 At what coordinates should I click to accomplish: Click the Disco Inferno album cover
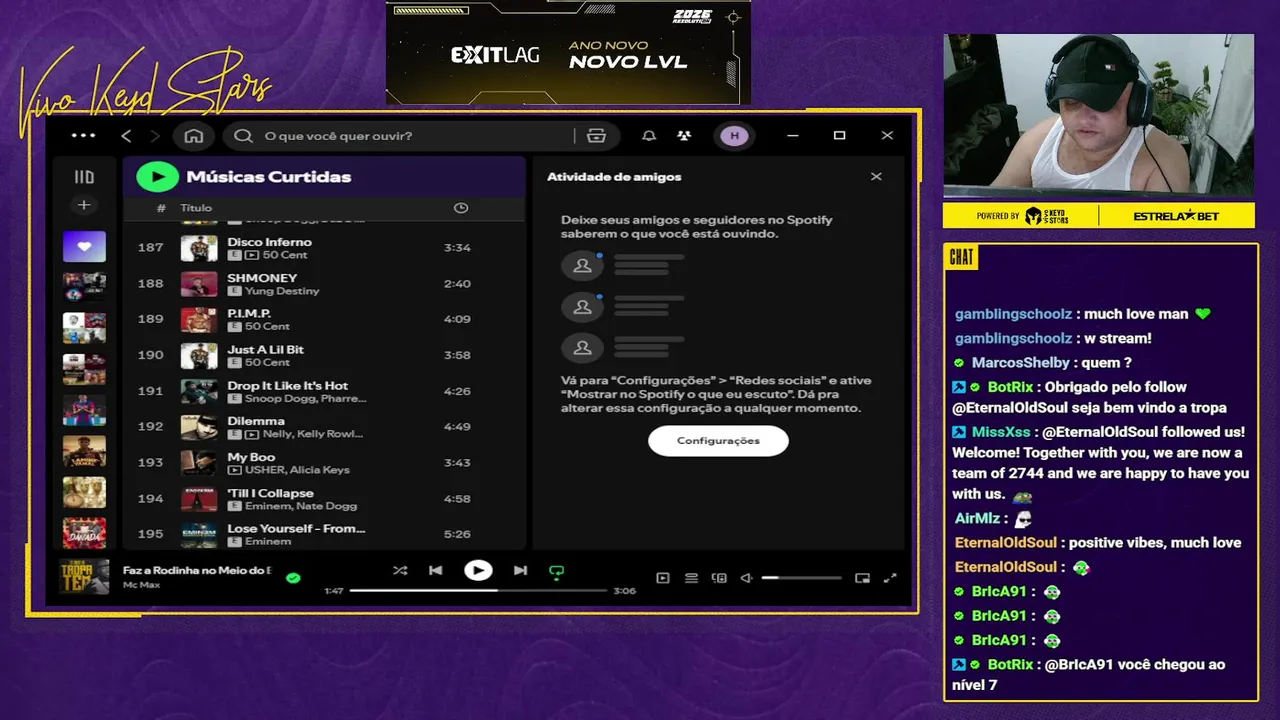199,248
